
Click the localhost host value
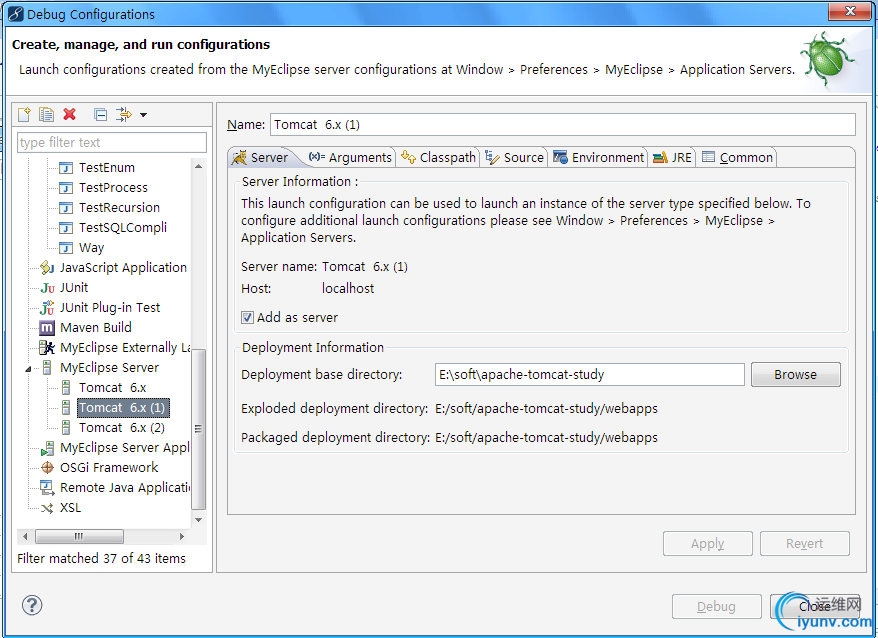[x=348, y=288]
